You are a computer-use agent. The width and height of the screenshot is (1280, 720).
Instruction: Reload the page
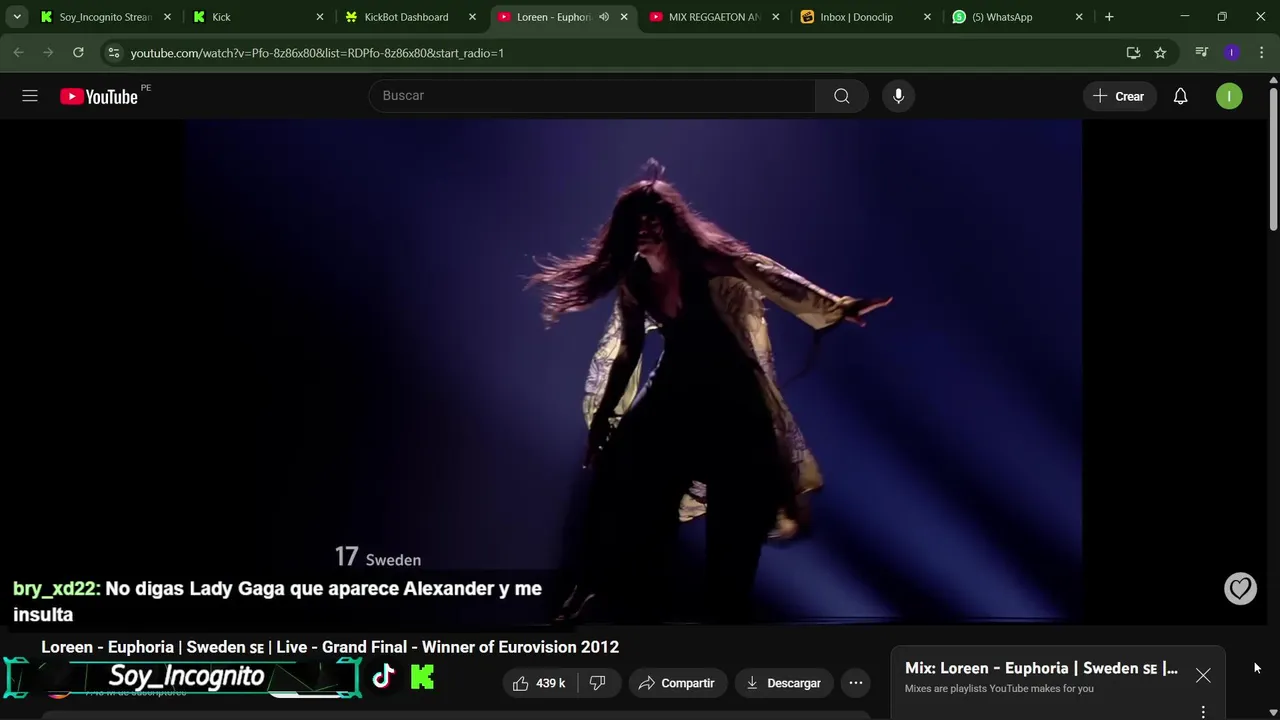point(78,53)
